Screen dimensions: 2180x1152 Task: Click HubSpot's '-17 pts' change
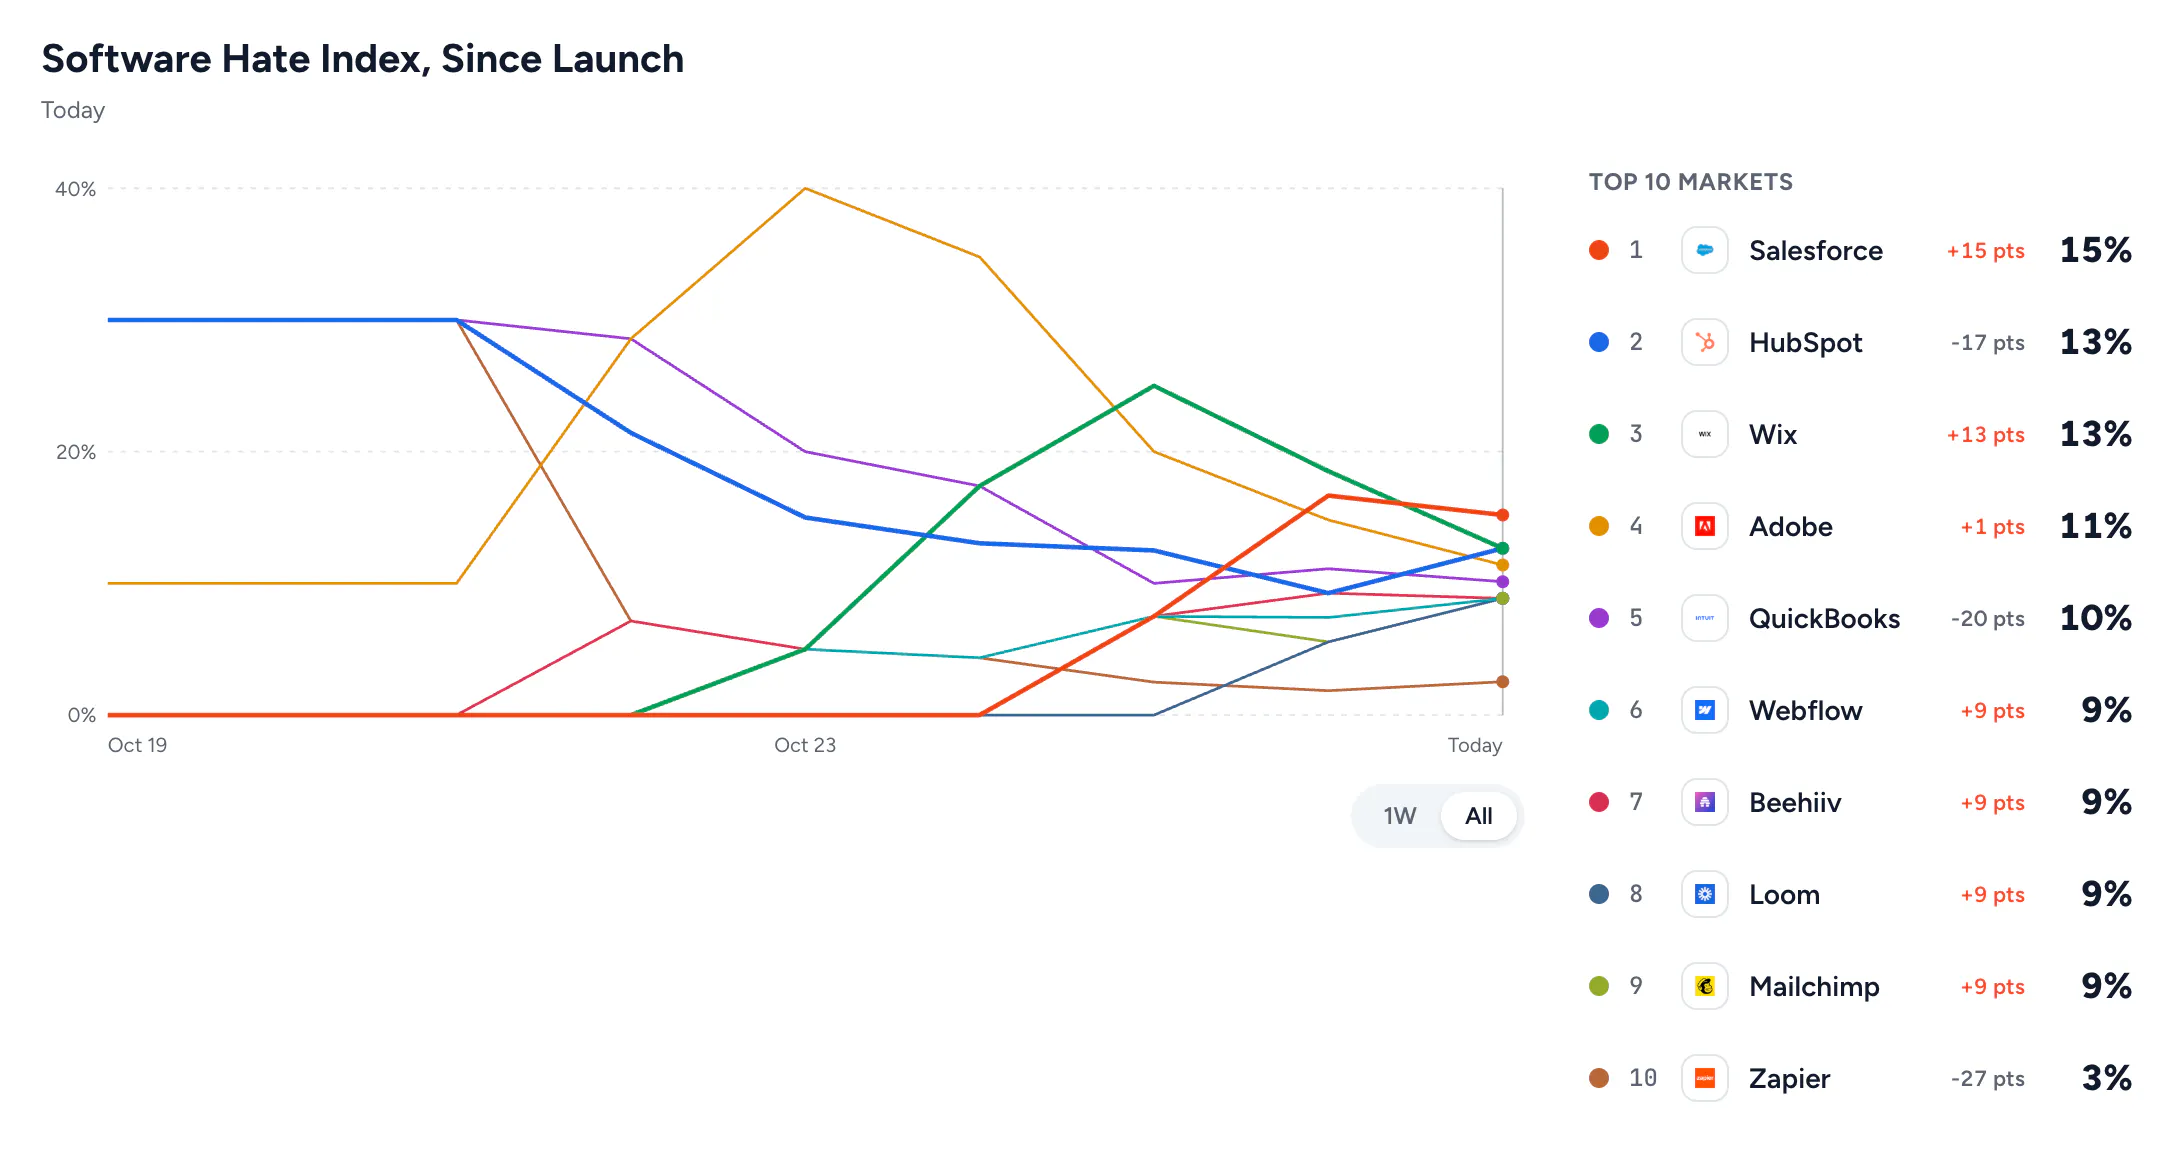pos(1987,342)
